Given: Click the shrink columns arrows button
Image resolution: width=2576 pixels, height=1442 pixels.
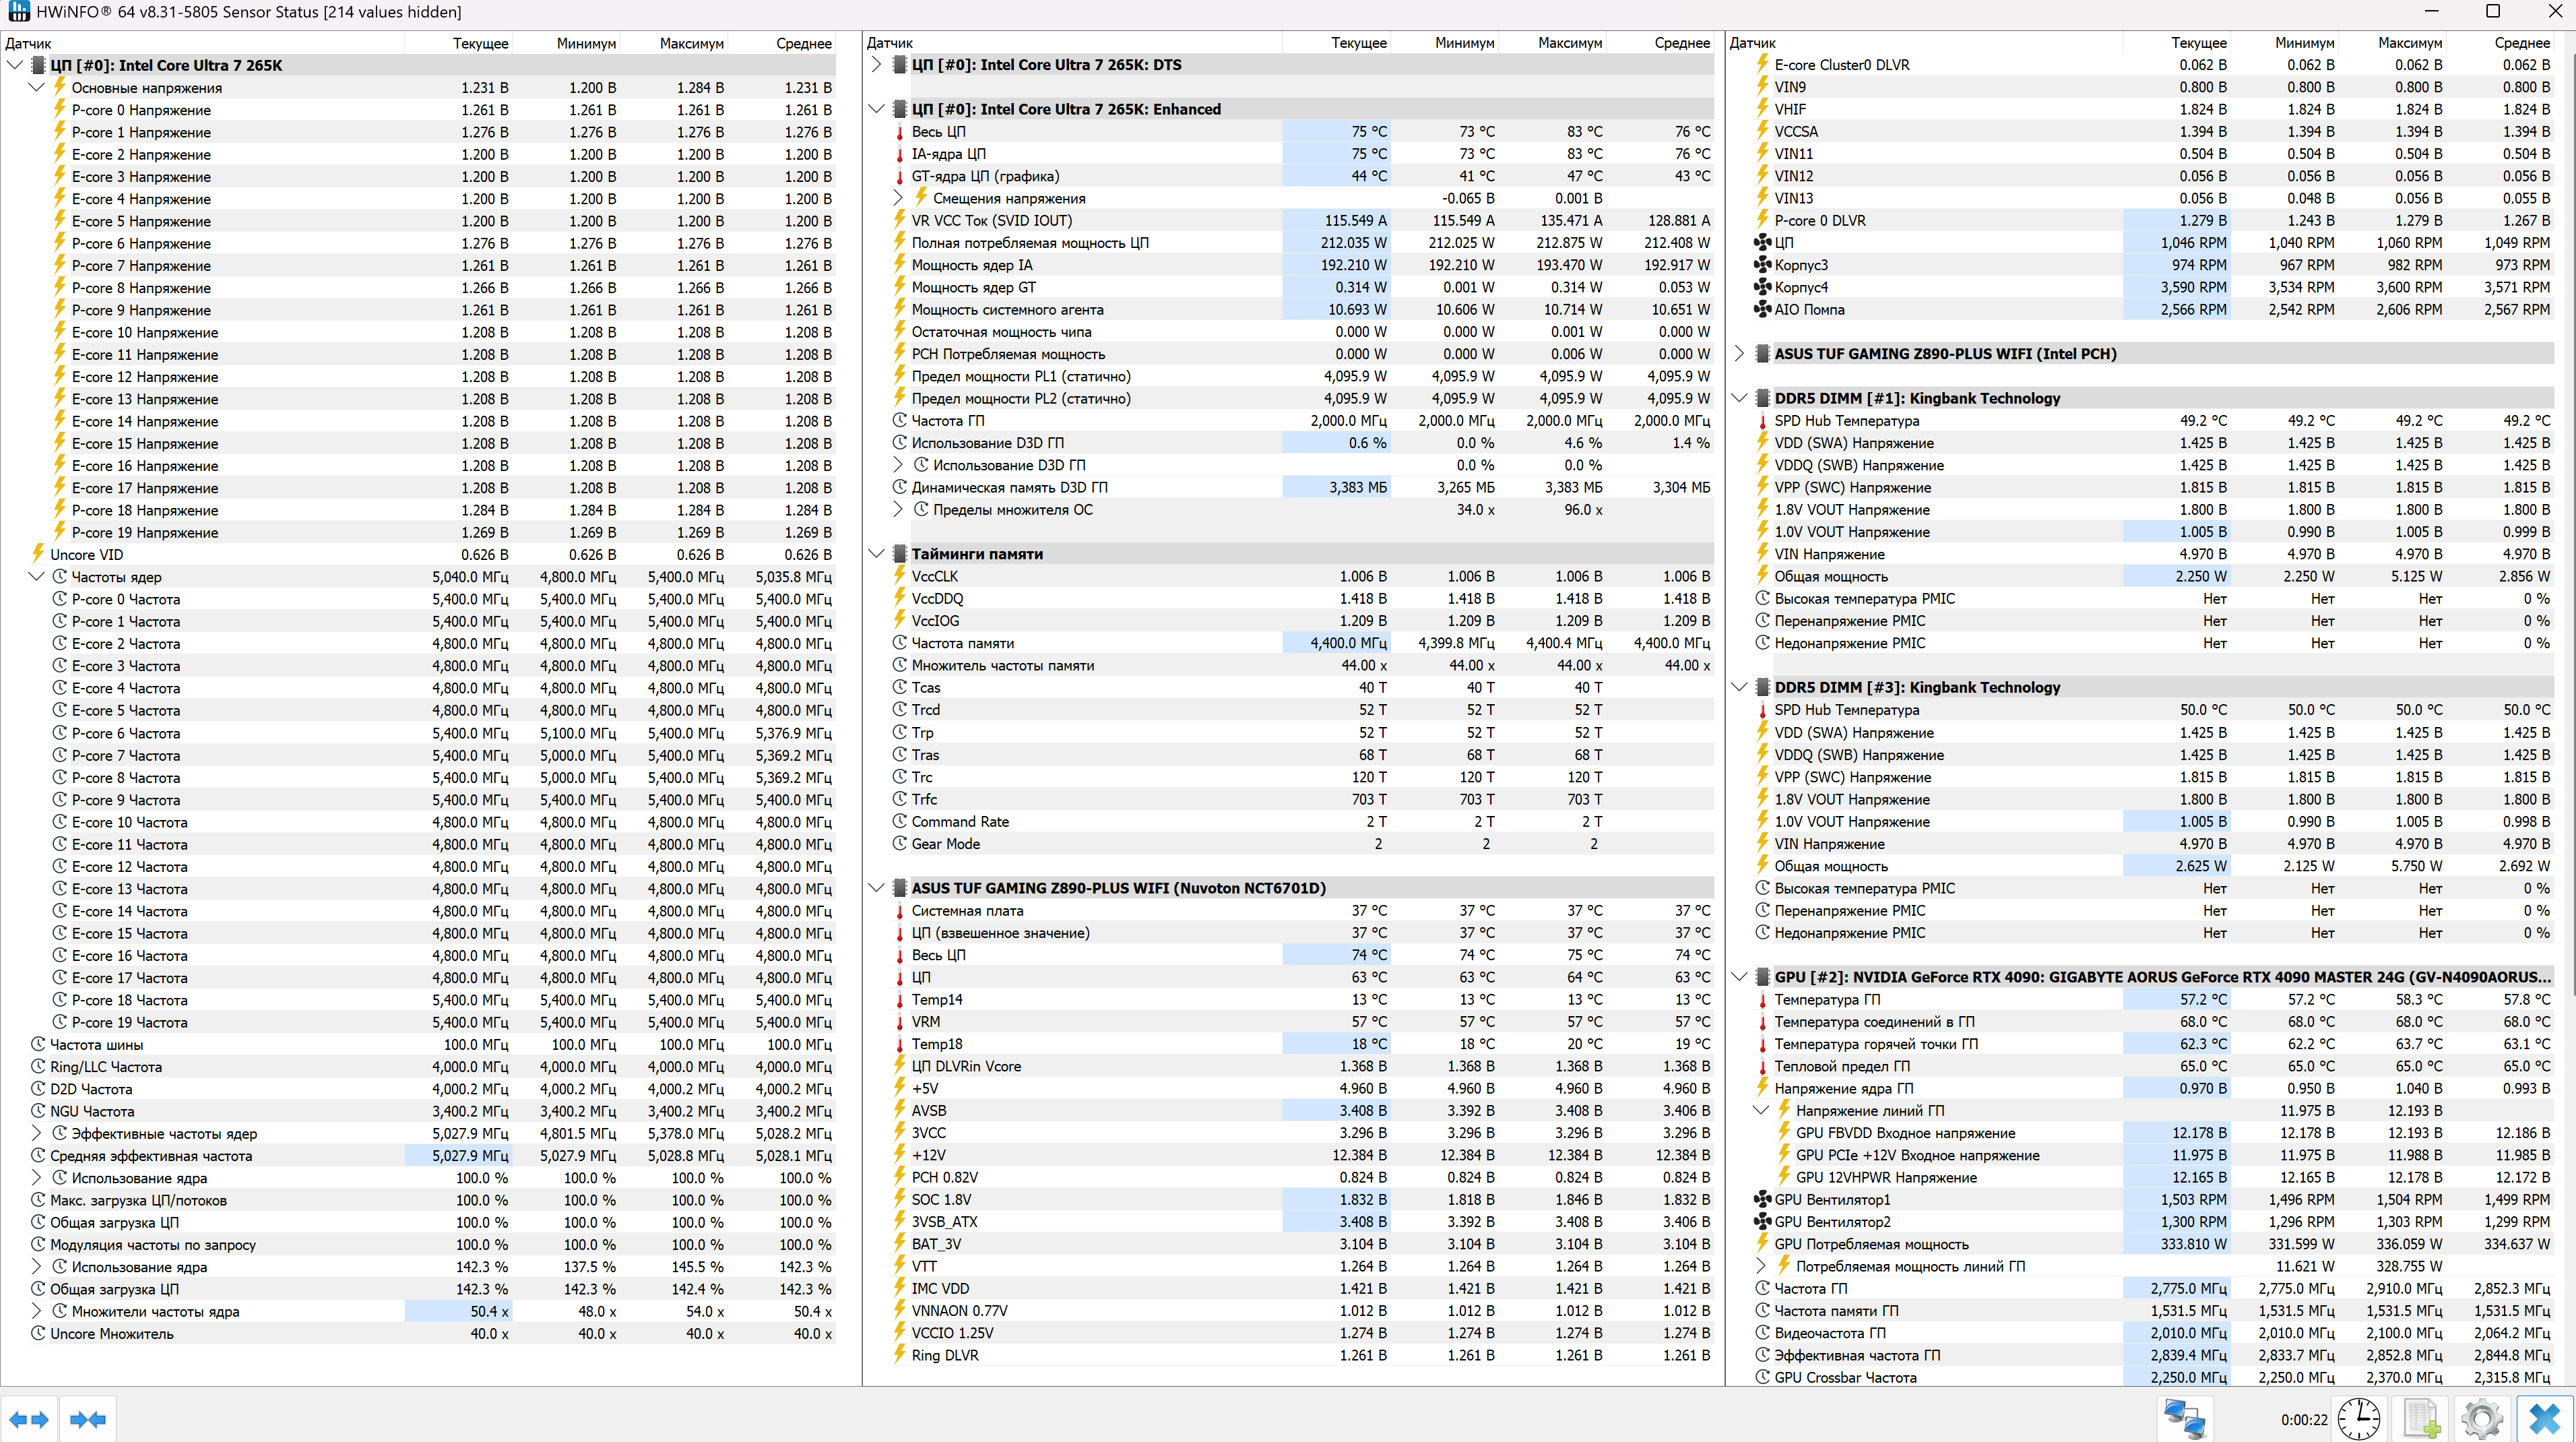Looking at the screenshot, I should (88, 1418).
